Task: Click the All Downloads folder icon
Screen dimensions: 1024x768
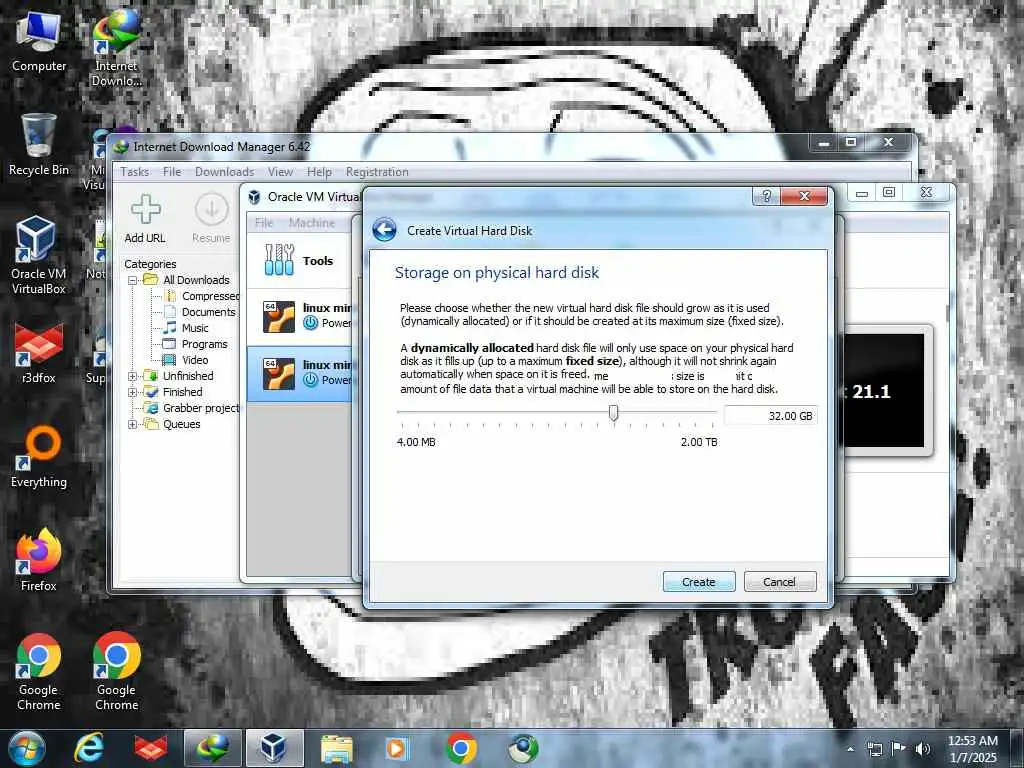Action: 151,280
